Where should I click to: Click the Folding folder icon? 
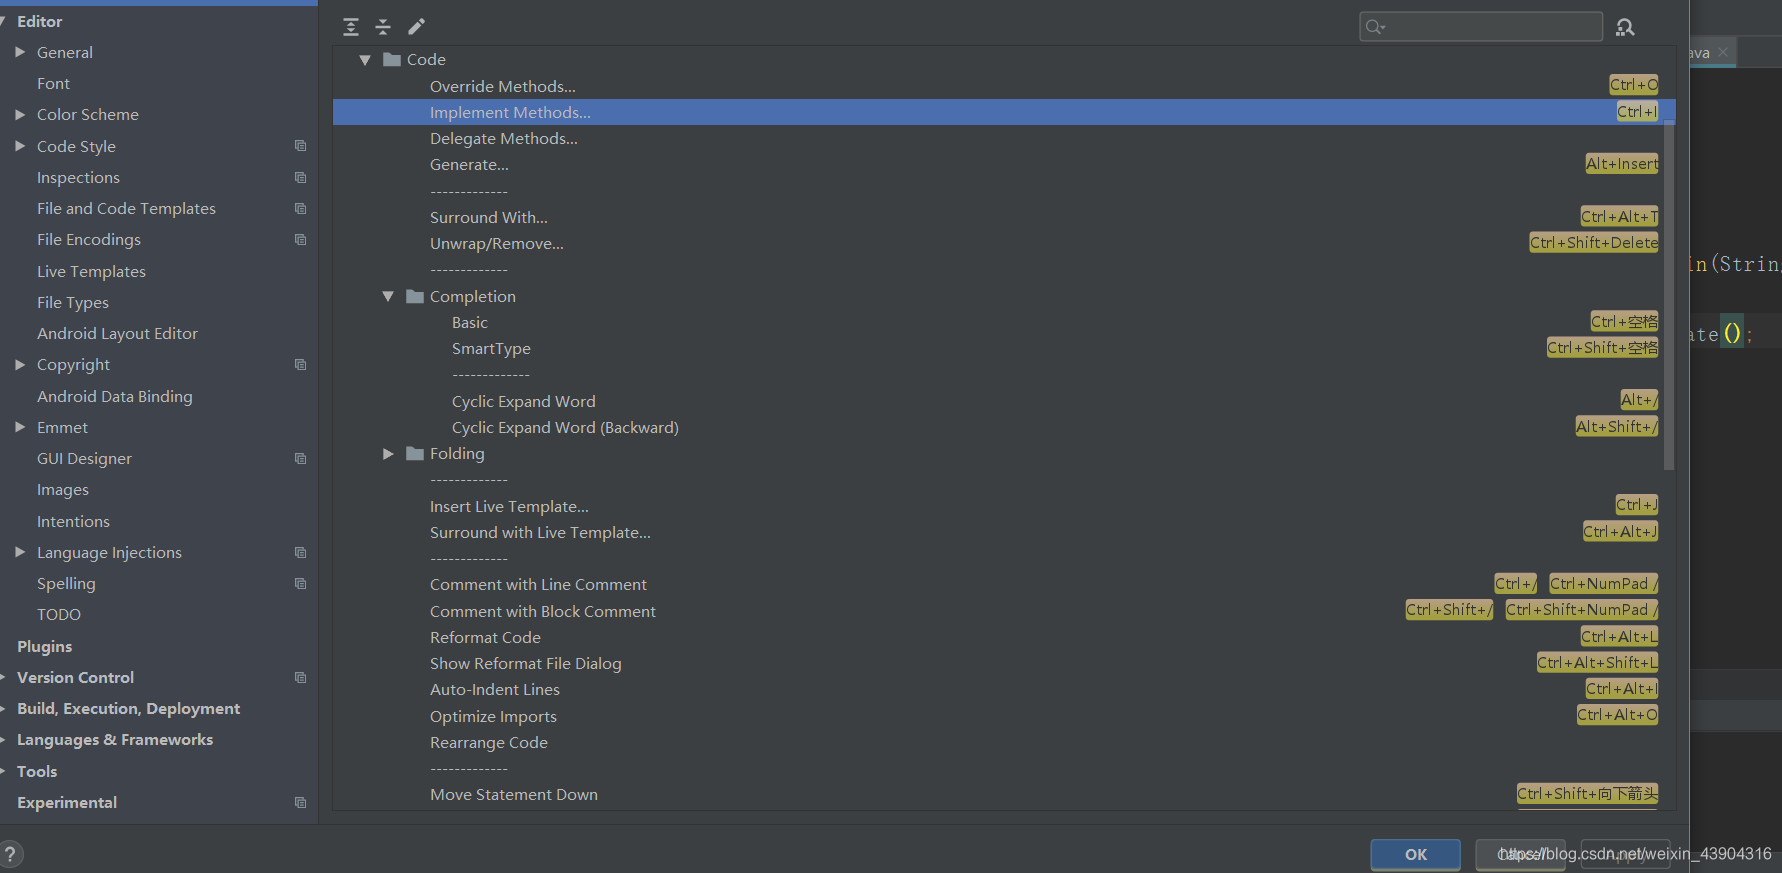tap(415, 454)
